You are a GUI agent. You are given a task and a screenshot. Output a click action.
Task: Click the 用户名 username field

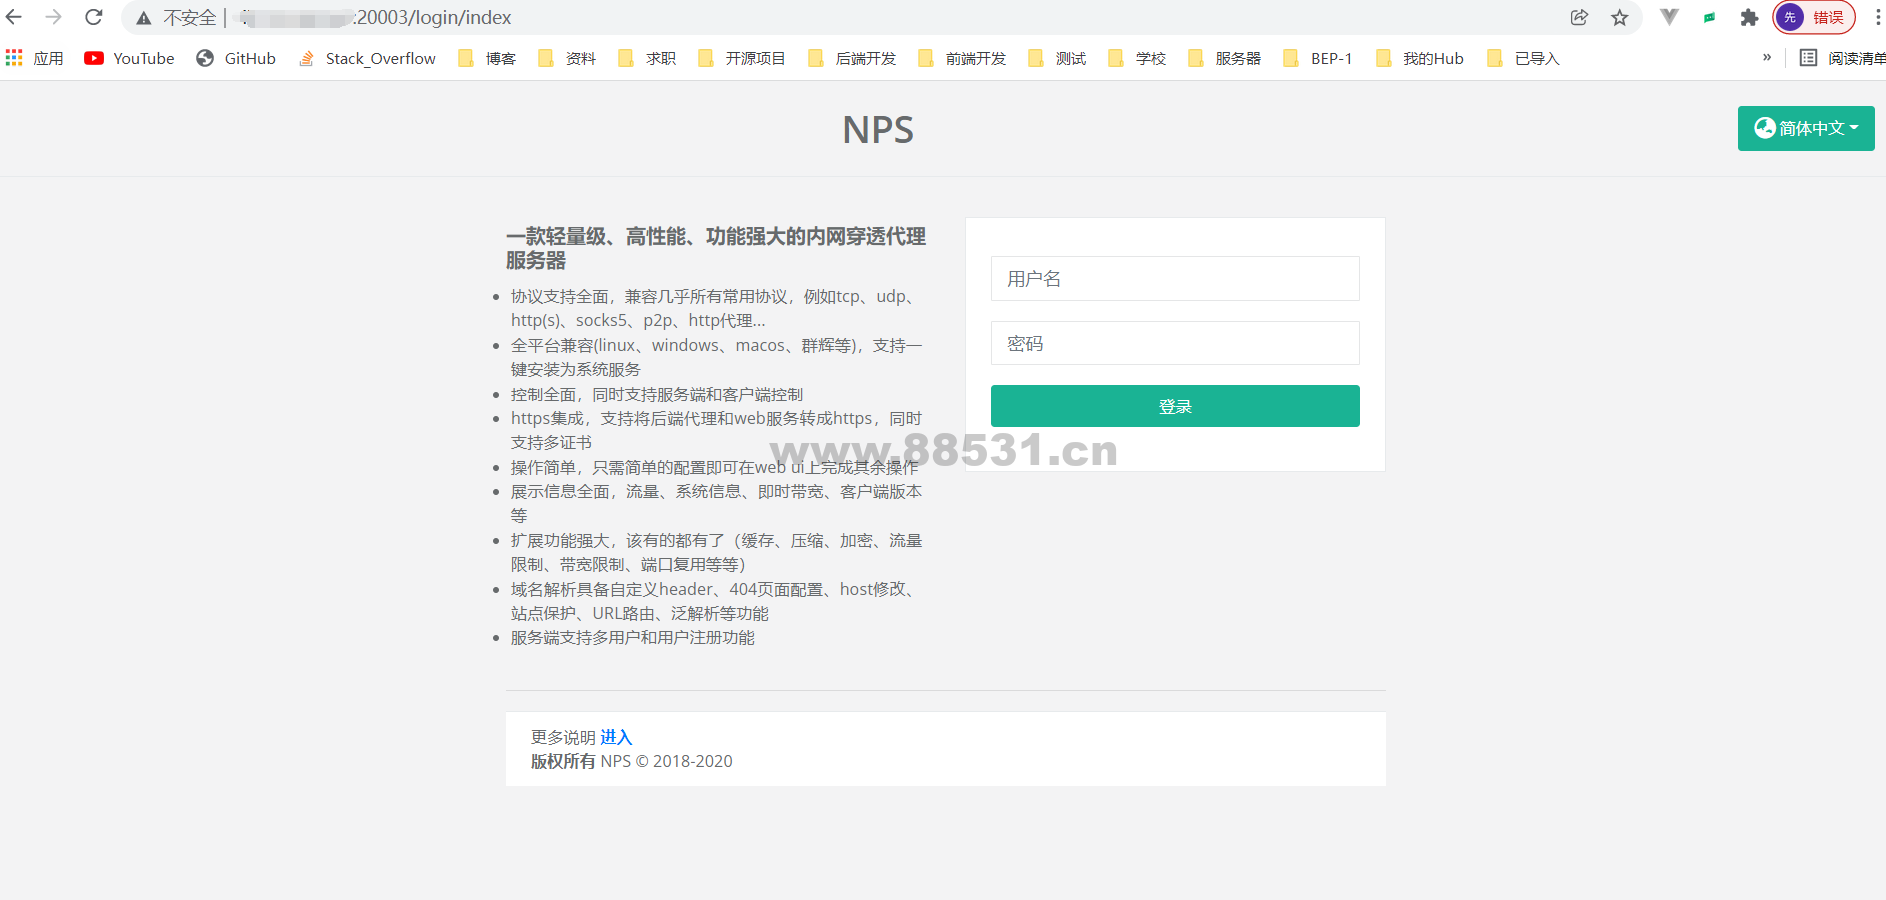coord(1175,278)
